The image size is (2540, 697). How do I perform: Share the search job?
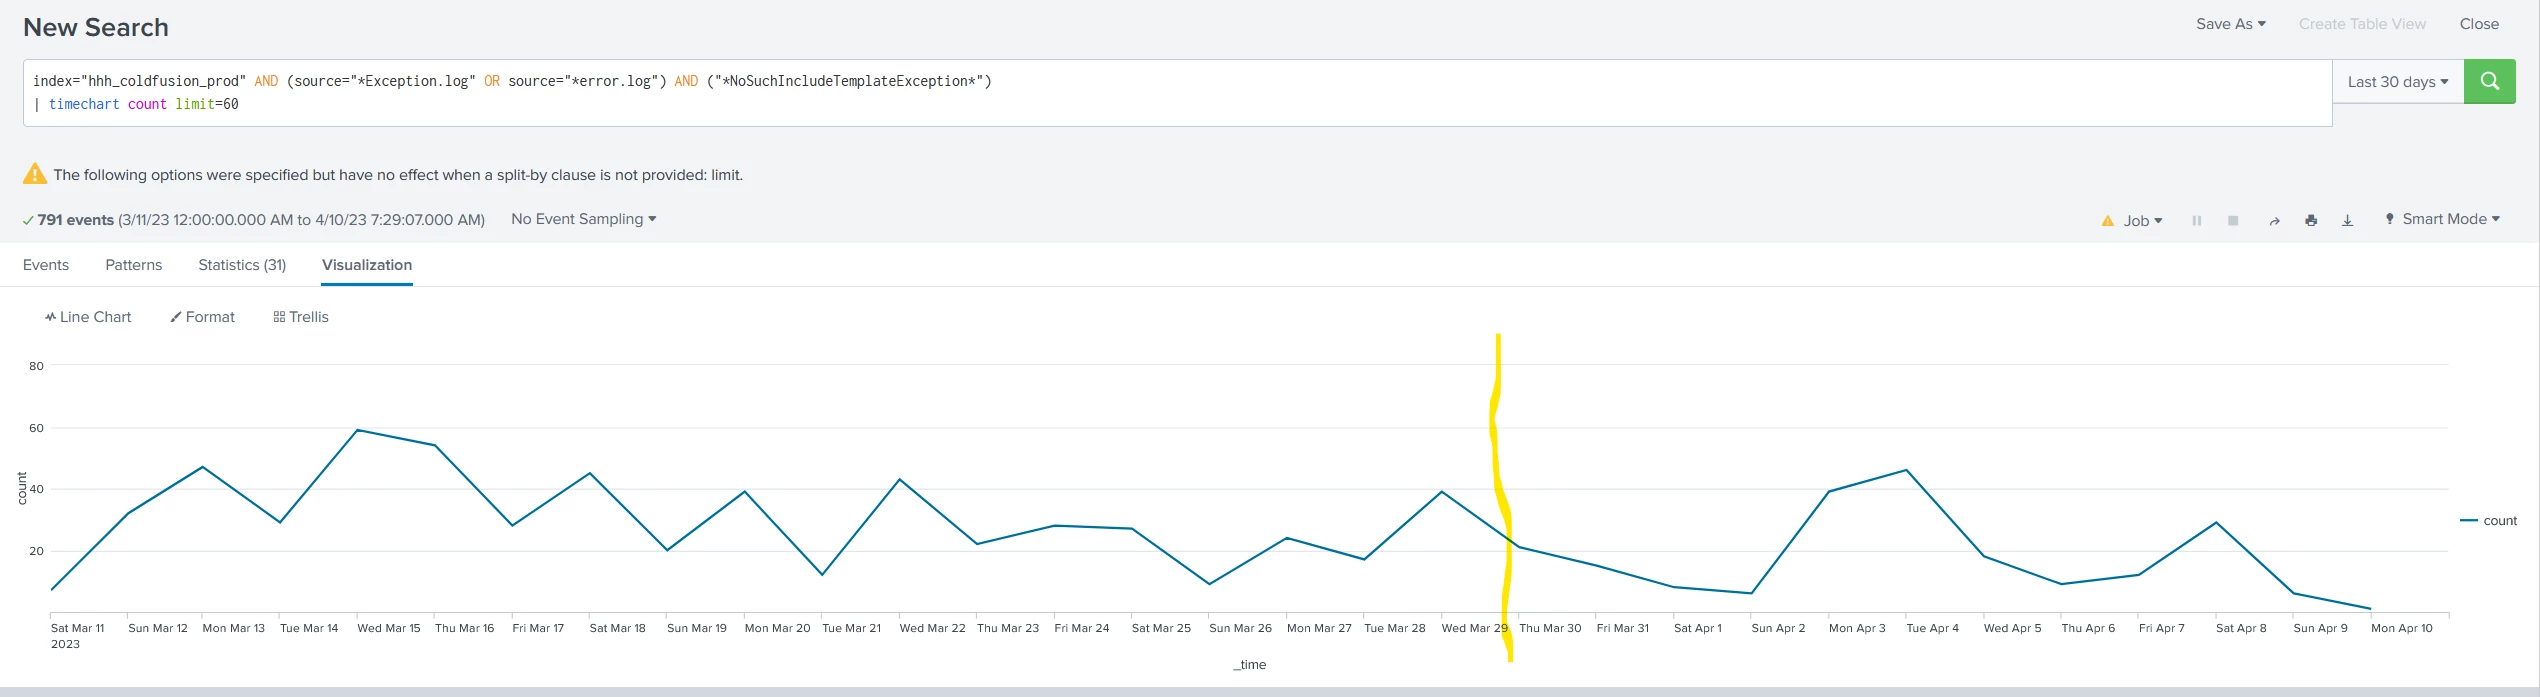2274,220
